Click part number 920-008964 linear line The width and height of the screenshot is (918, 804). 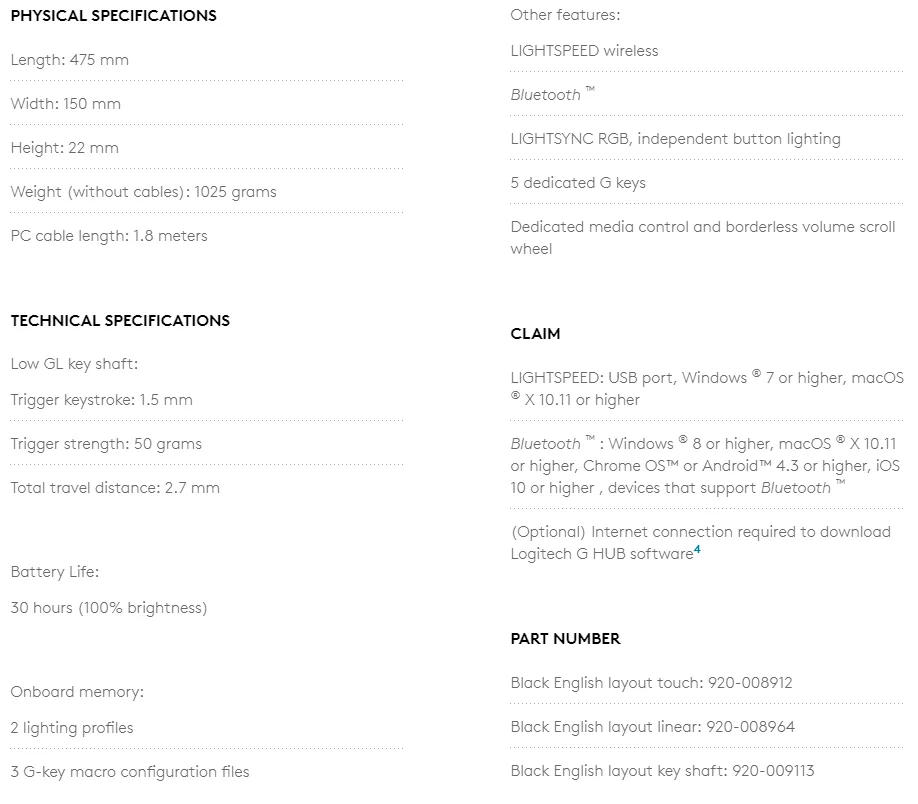653,727
